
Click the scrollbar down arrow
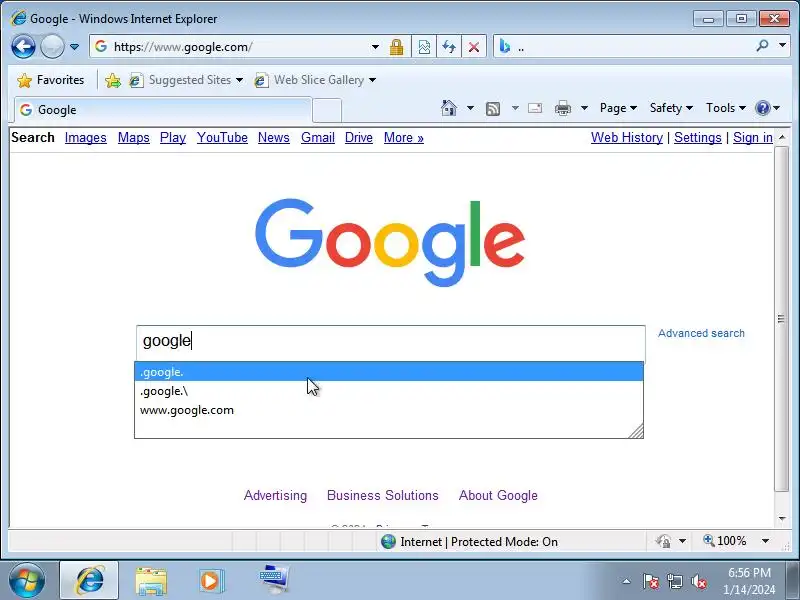coord(782,518)
